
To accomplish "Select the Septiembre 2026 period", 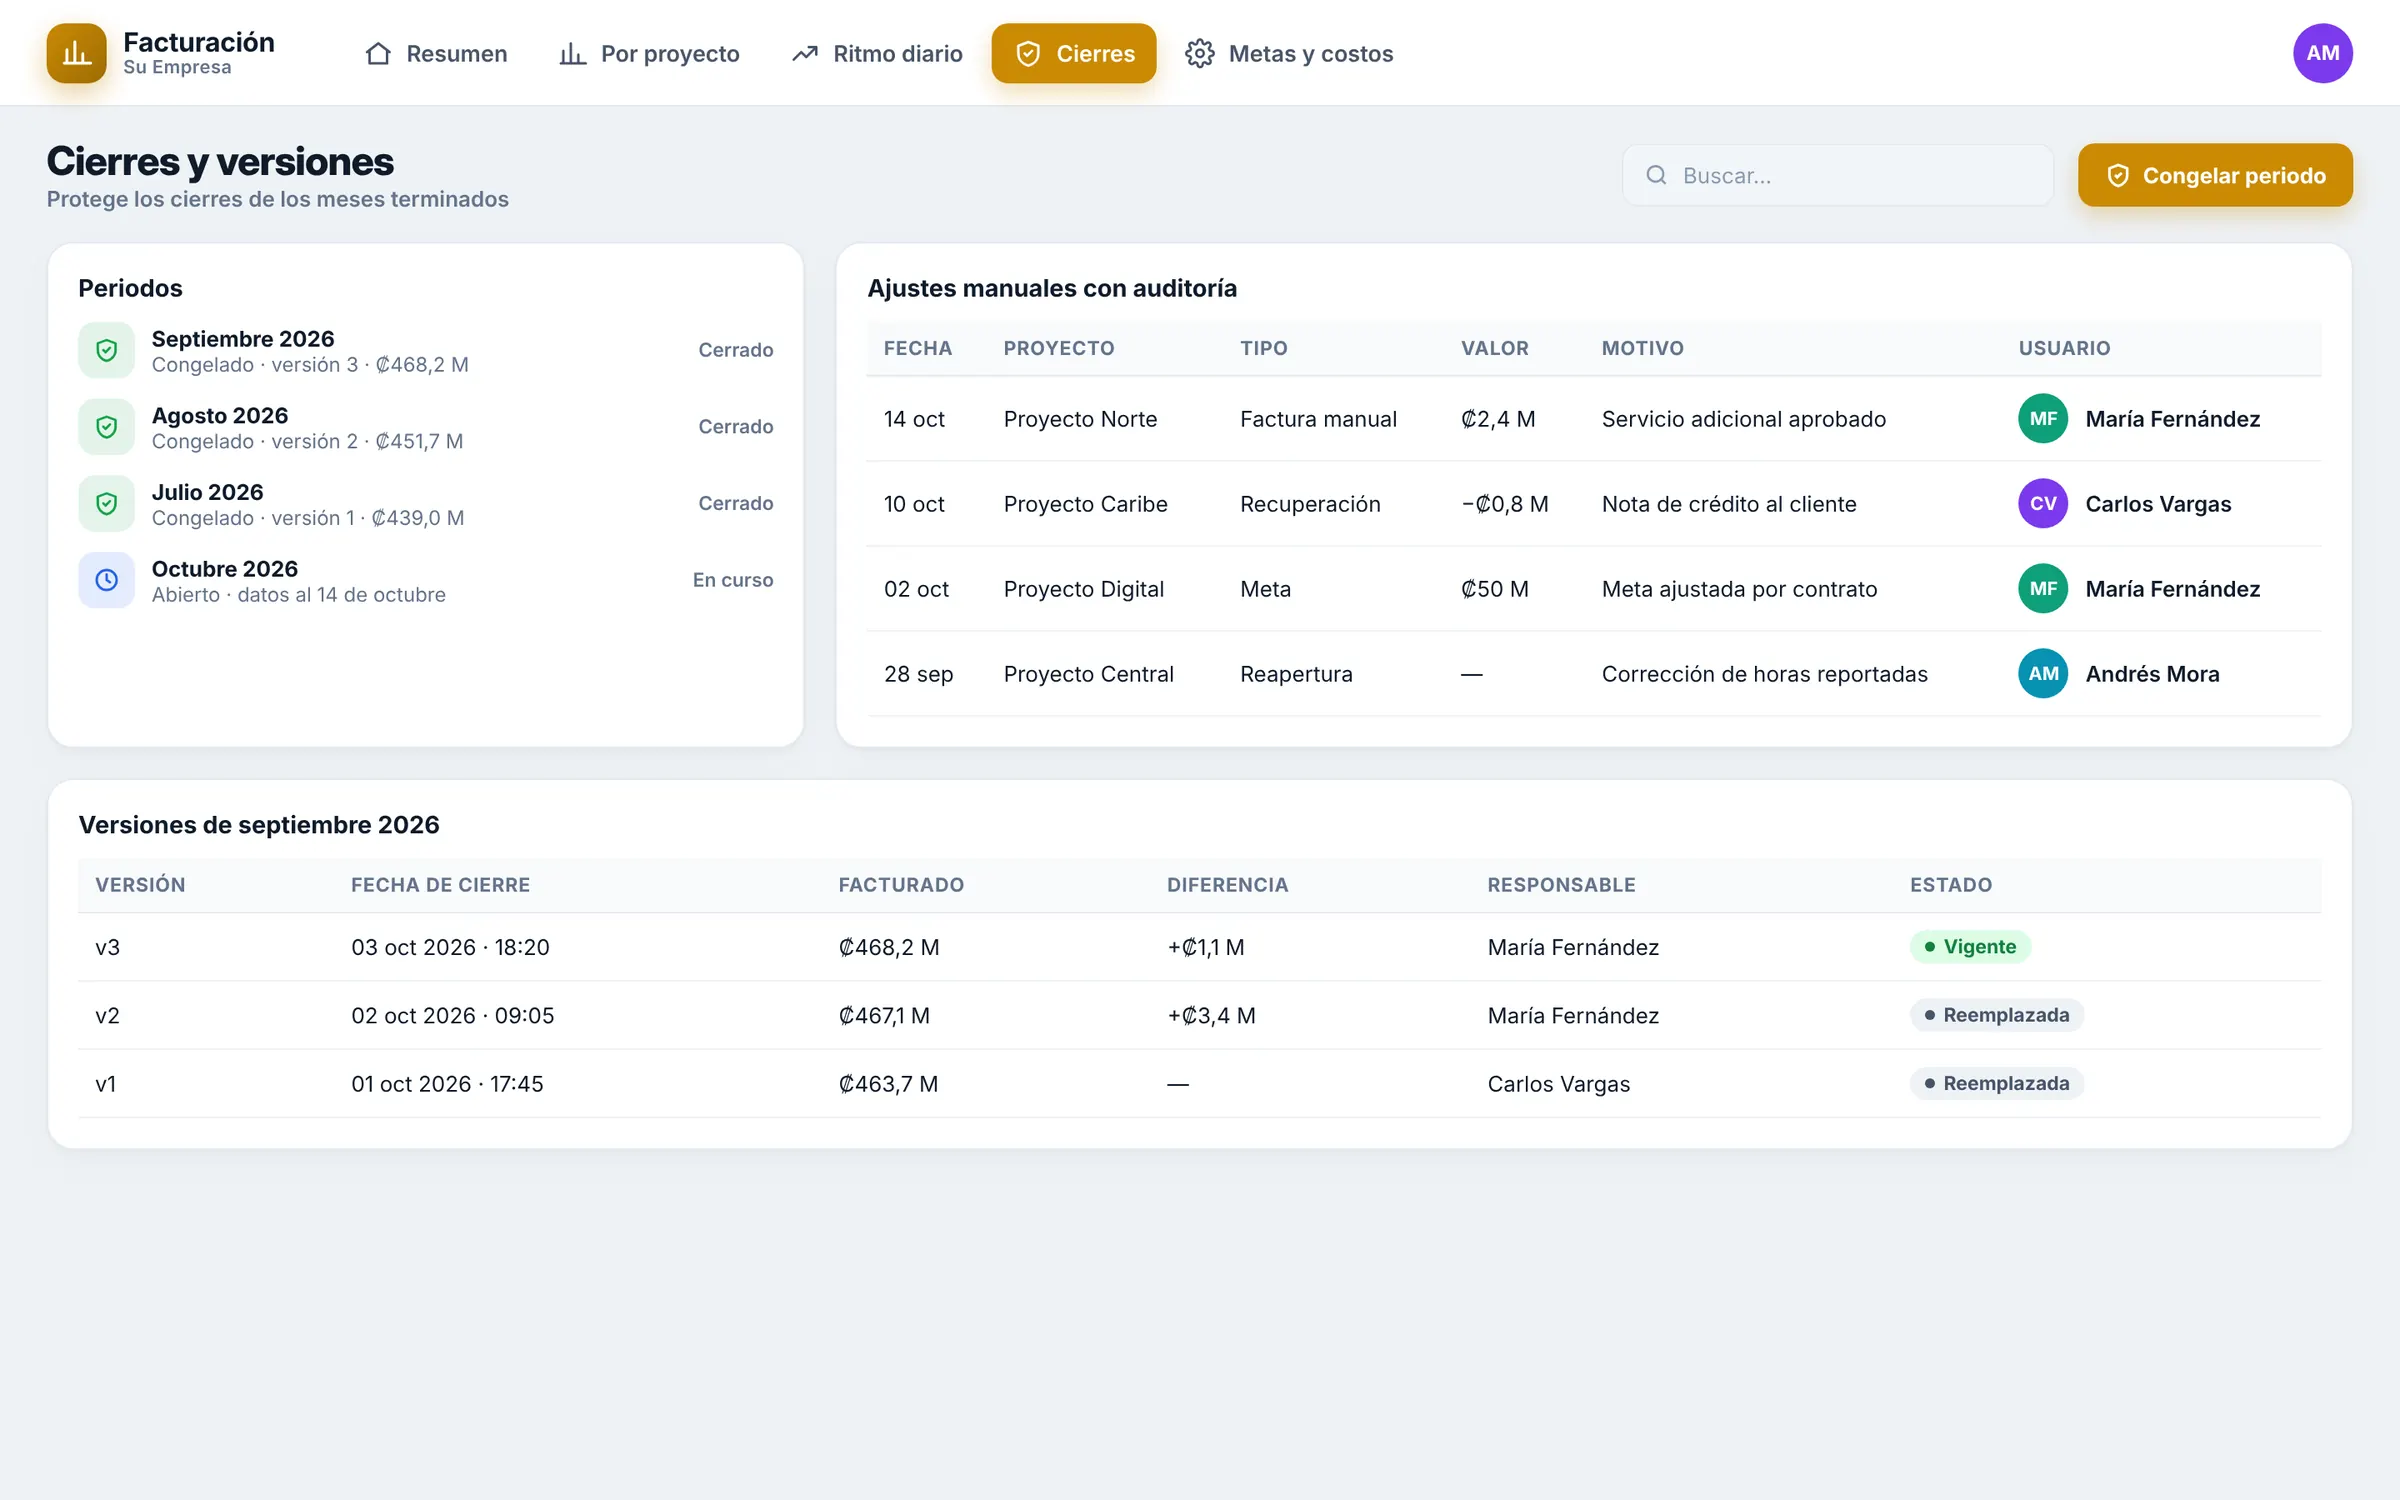I will click(x=426, y=350).
